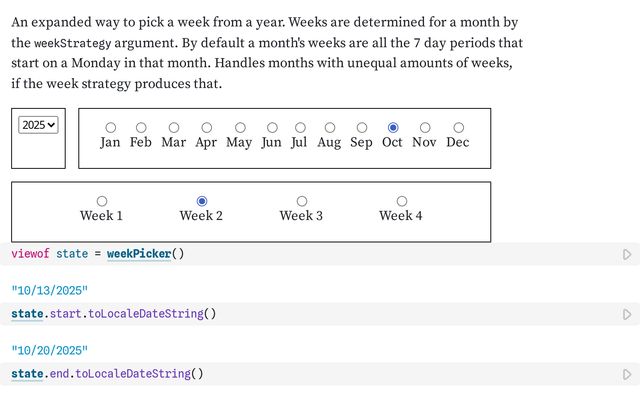Screen dimensions: 640x400
Task: Pick the Apr radio option
Action: pos(206,128)
